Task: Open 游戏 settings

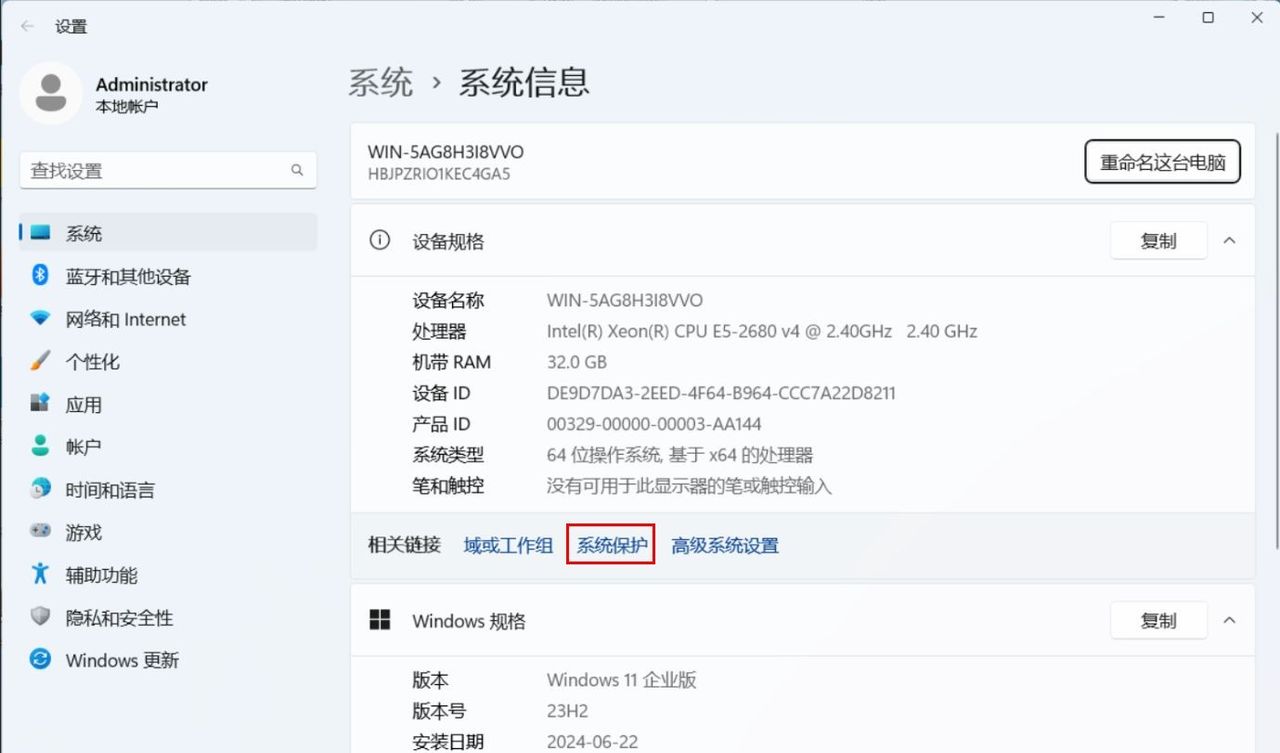Action: point(168,532)
